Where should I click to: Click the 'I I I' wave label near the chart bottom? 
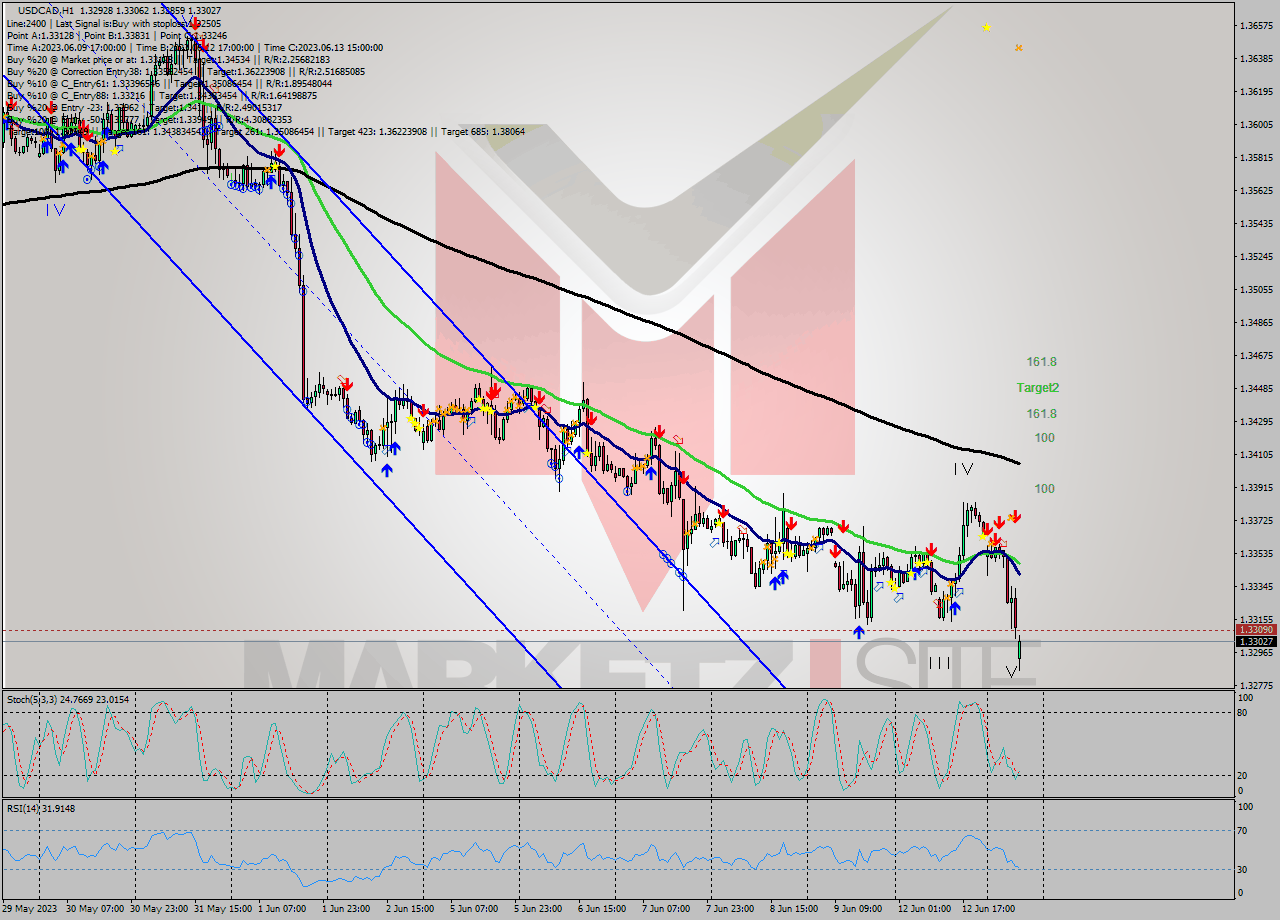point(939,663)
